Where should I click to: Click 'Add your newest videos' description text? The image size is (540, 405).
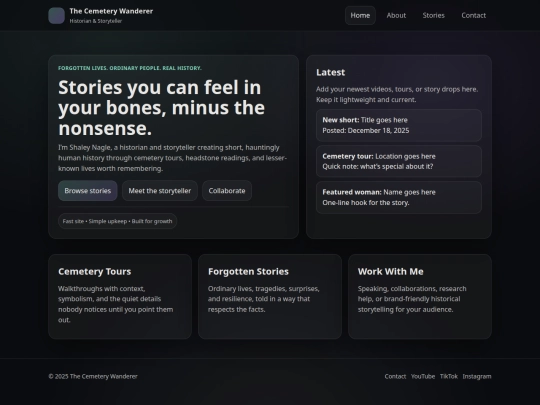point(397,94)
